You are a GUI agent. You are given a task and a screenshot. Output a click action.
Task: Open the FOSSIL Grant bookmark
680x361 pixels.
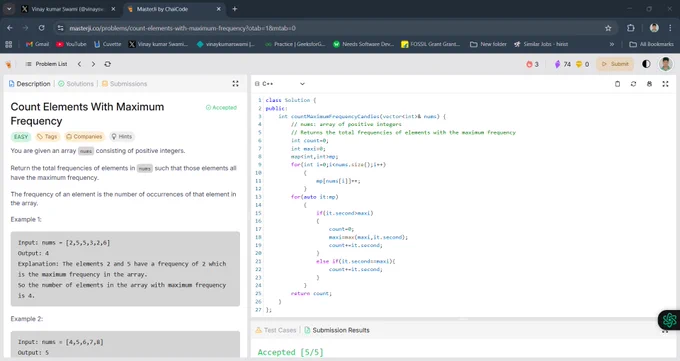click(431, 44)
